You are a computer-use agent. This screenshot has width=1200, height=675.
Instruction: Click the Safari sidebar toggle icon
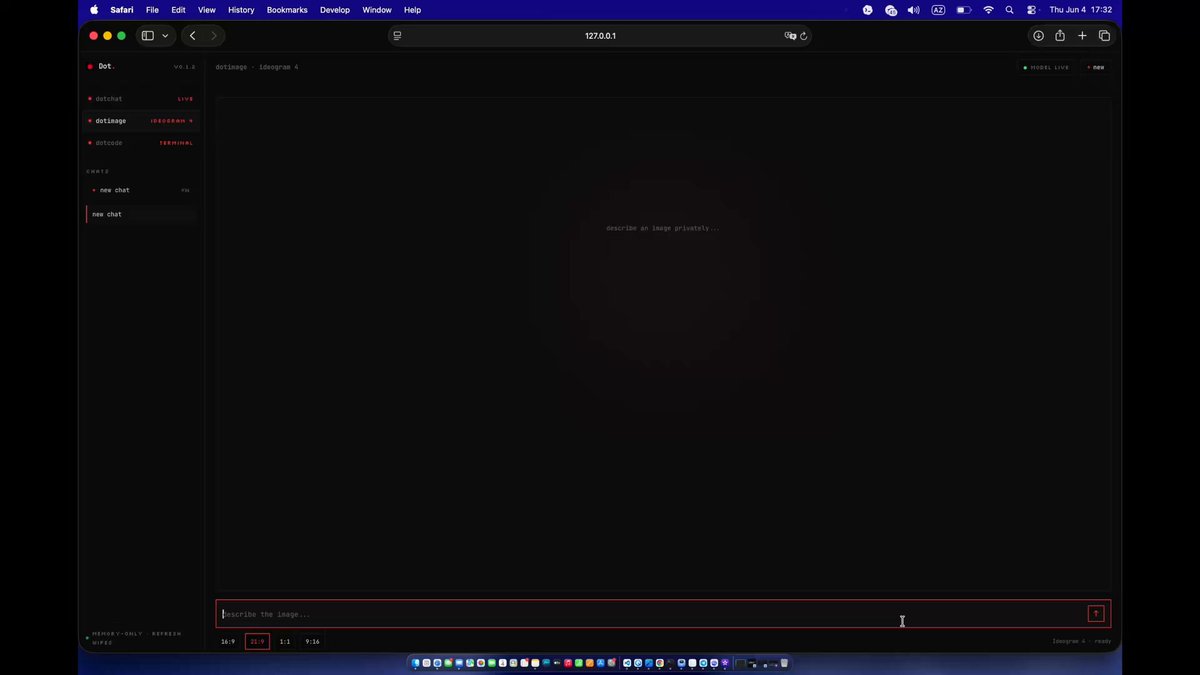pos(147,36)
